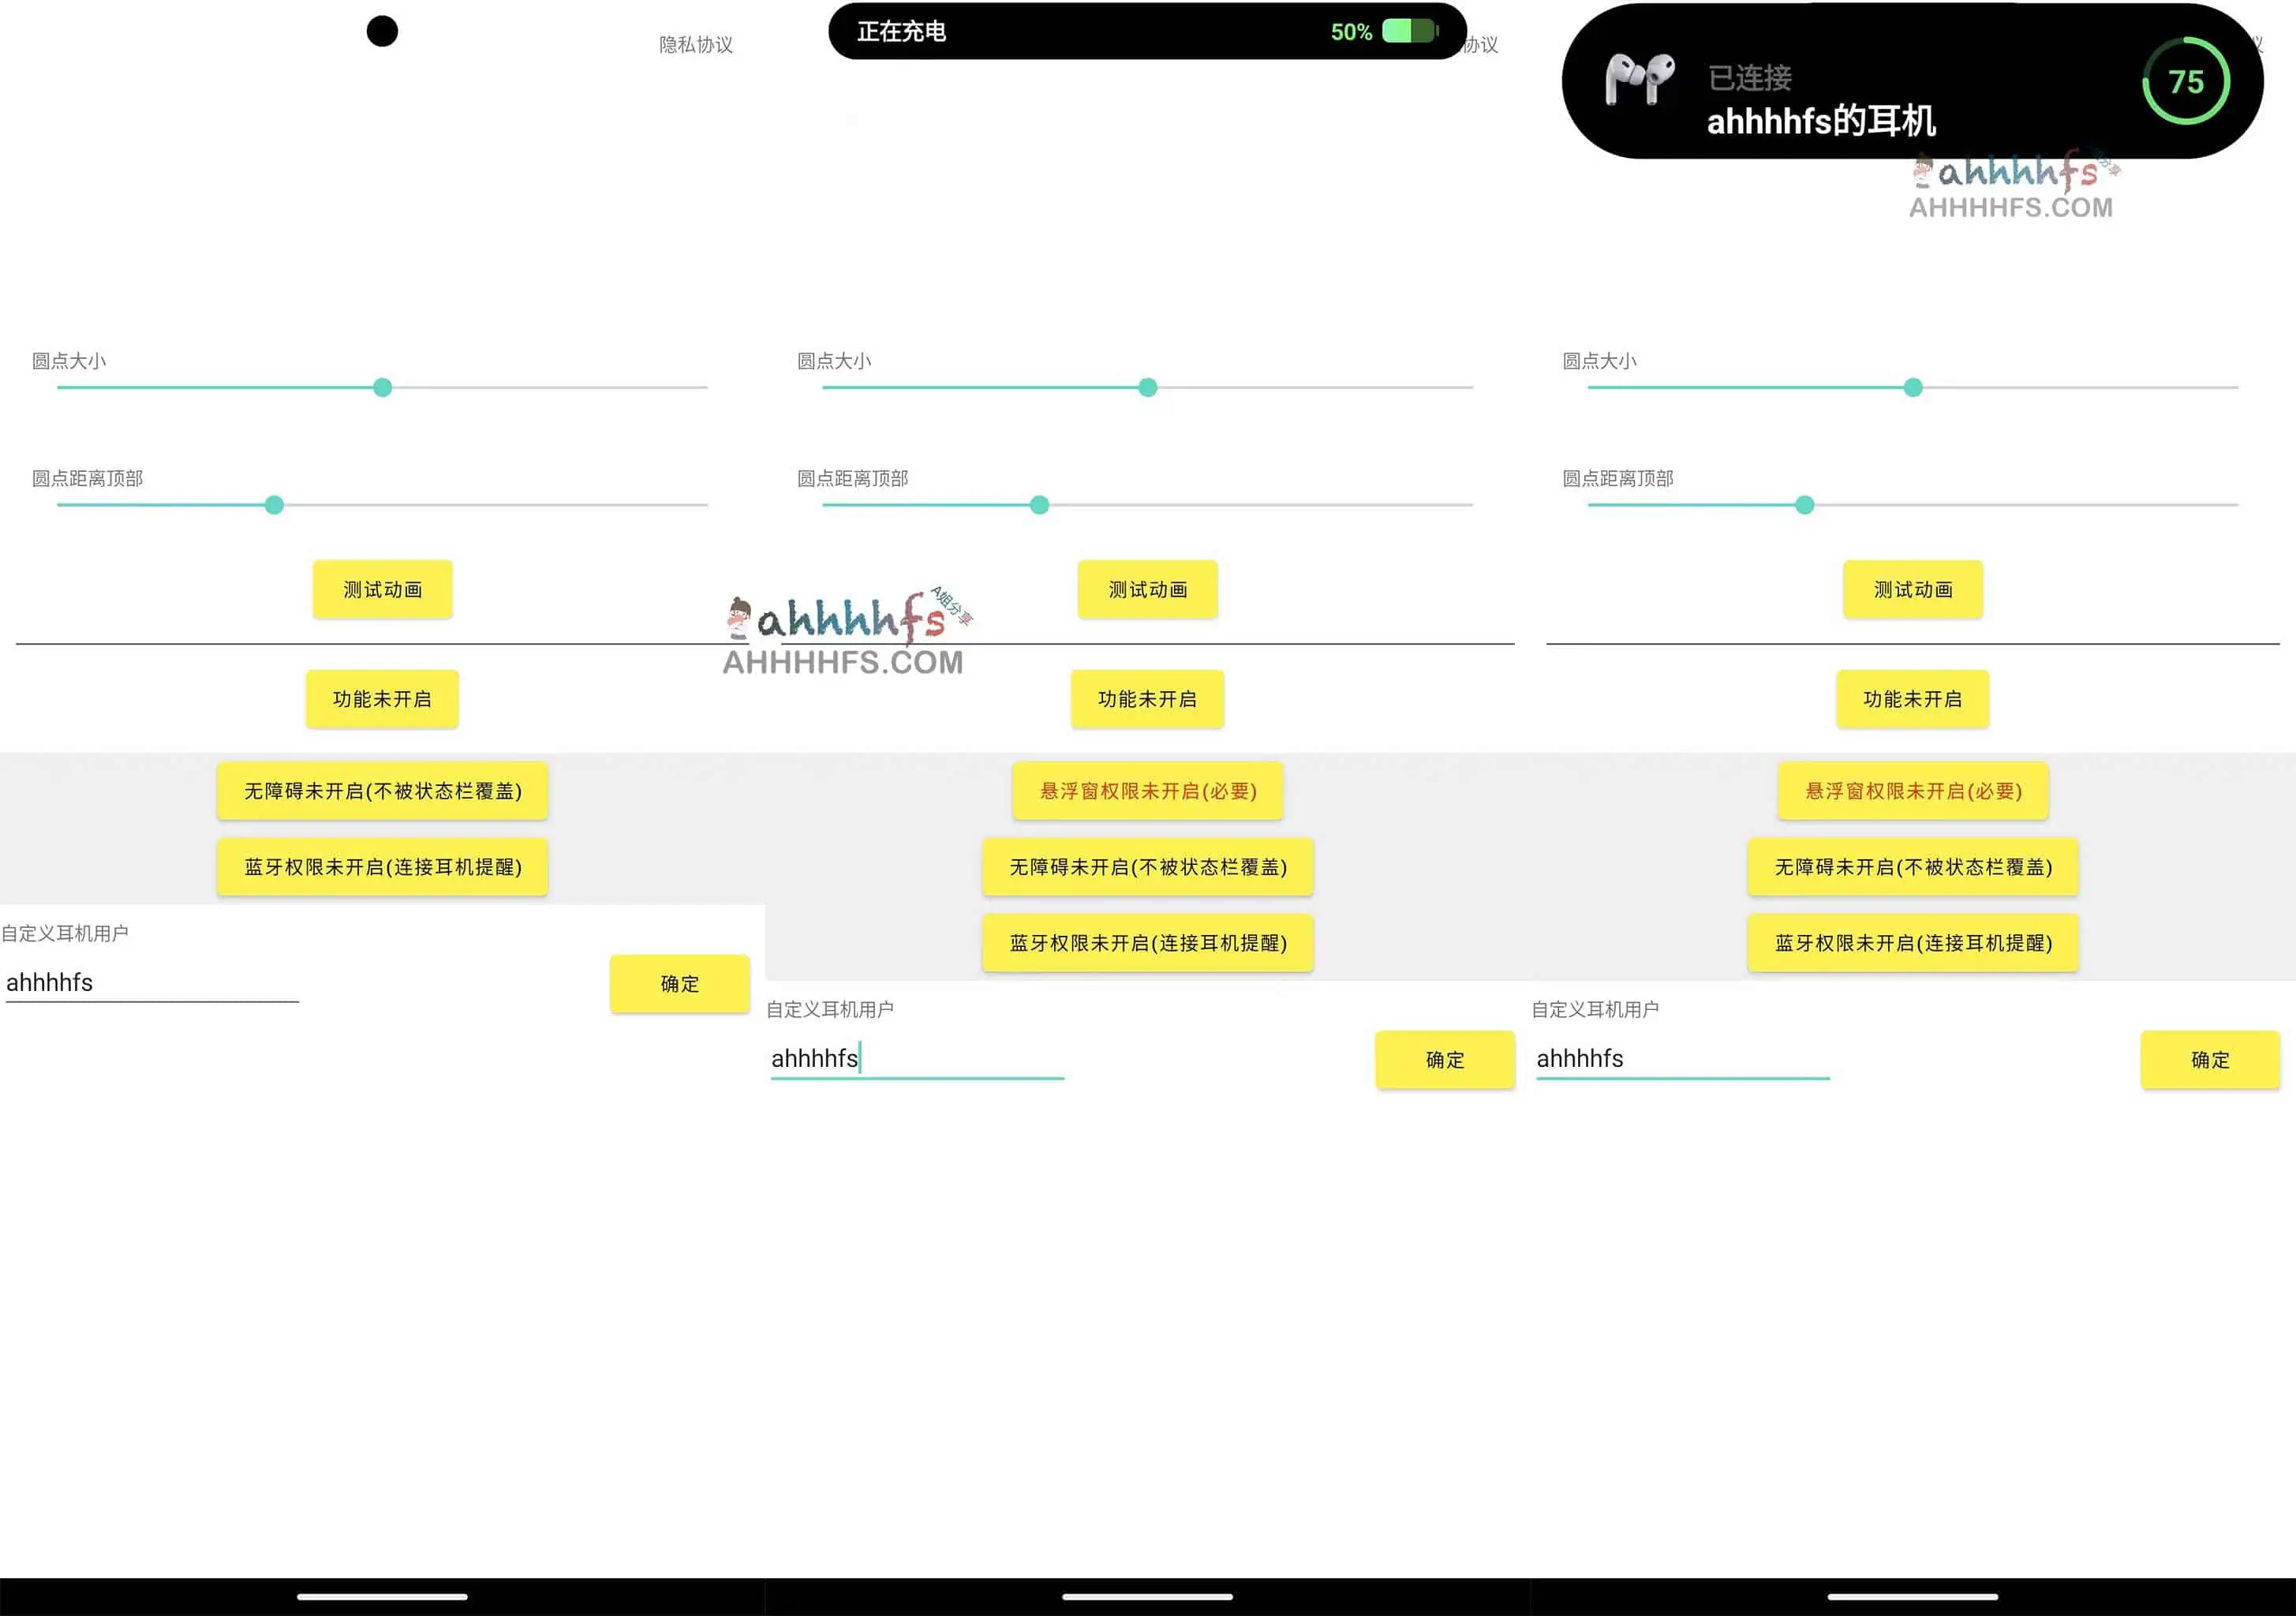Click the AirPods icon in connected banner
Image resolution: width=2296 pixels, height=1616 pixels.
pyautogui.click(x=1639, y=80)
